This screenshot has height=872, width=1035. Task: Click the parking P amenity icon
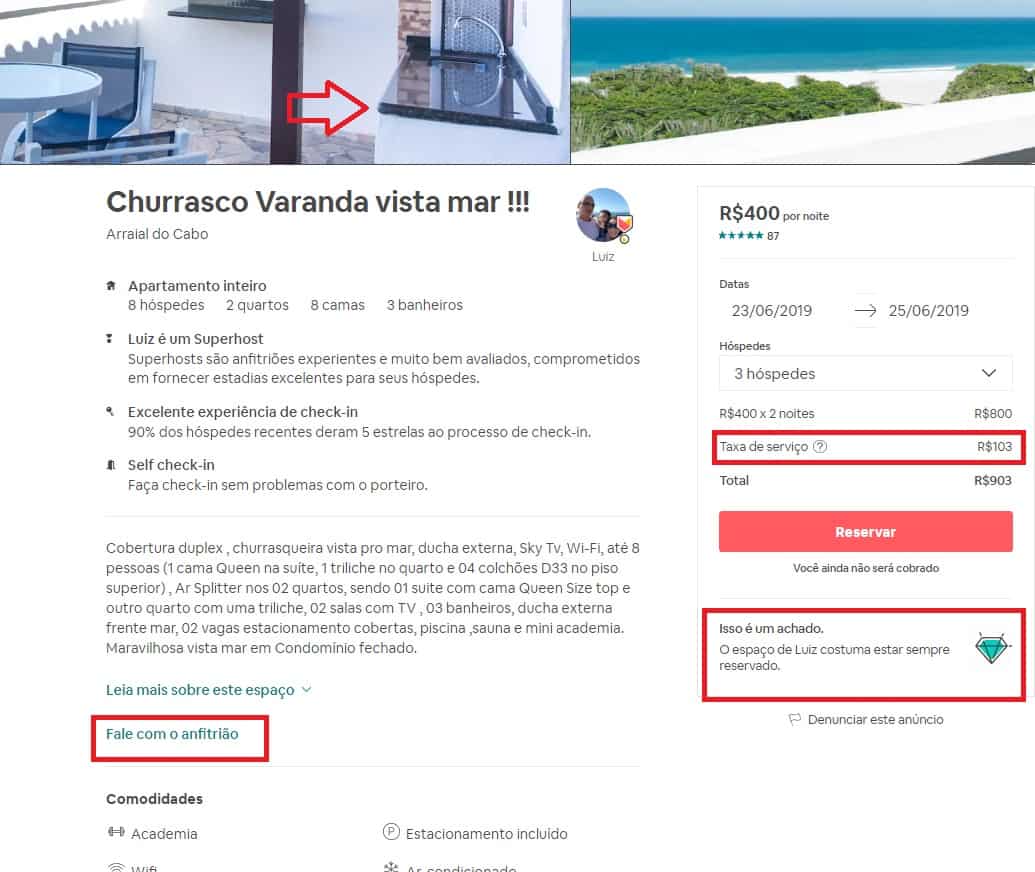click(x=391, y=832)
